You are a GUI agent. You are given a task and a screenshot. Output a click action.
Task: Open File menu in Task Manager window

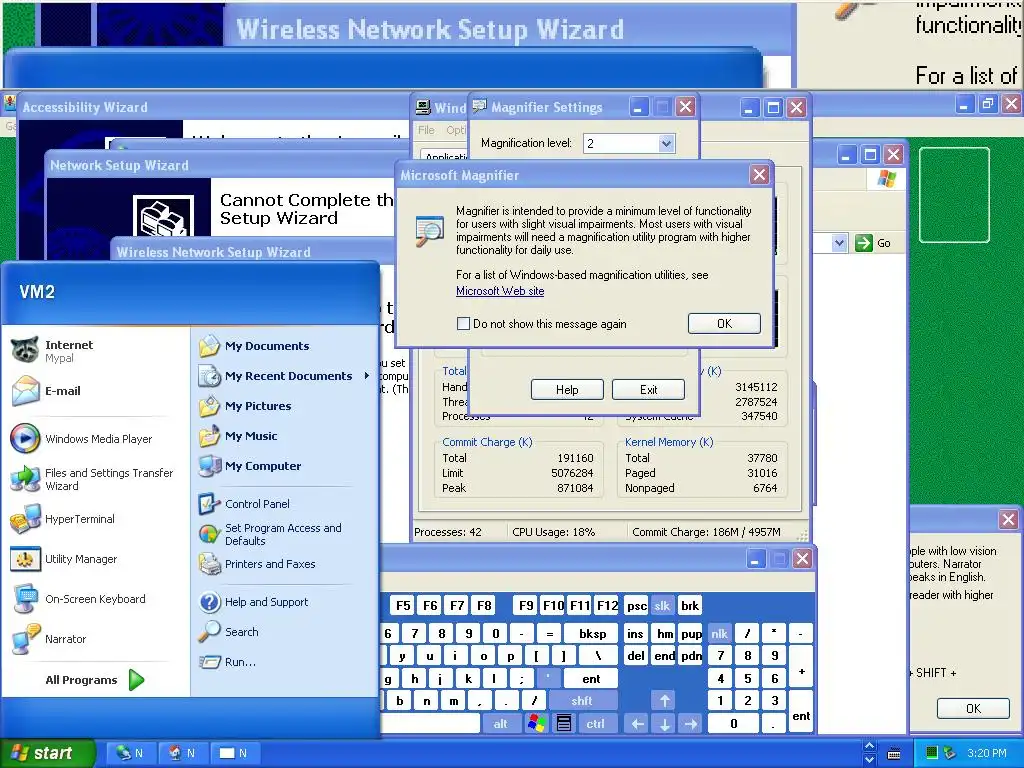pyautogui.click(x=426, y=130)
